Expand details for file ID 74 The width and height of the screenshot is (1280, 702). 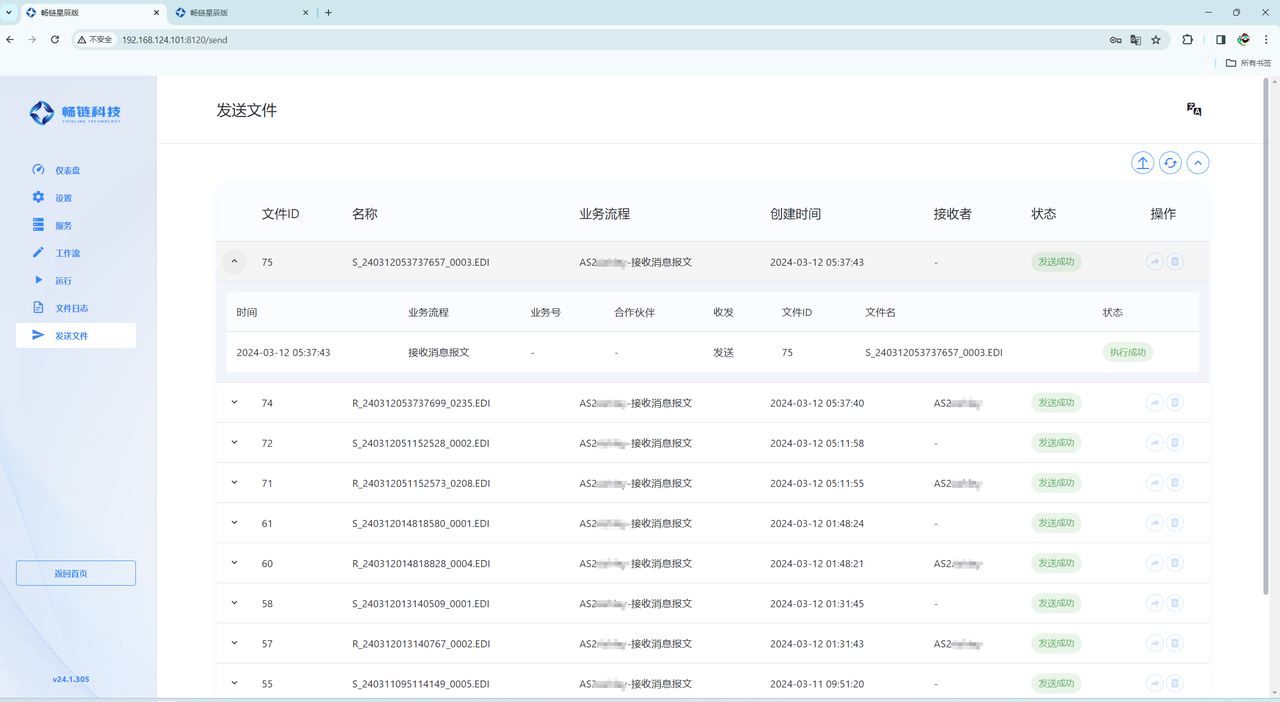tap(235, 403)
